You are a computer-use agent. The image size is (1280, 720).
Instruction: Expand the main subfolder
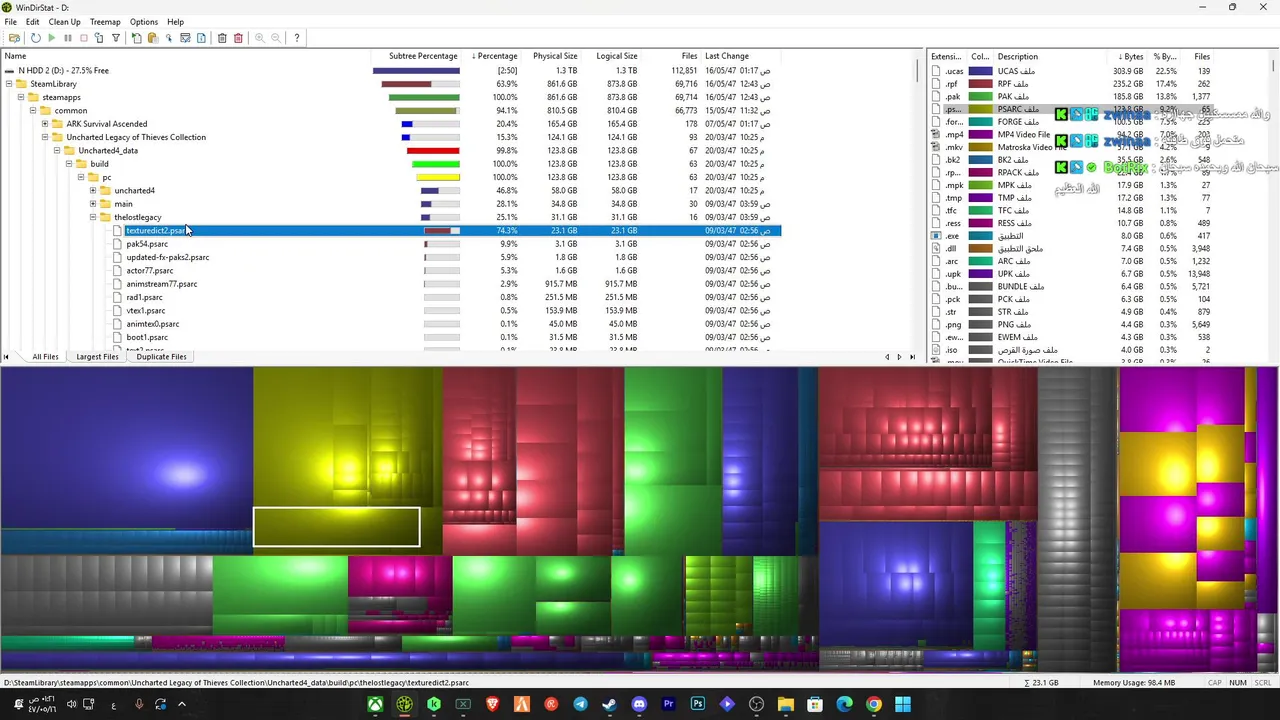[93, 204]
